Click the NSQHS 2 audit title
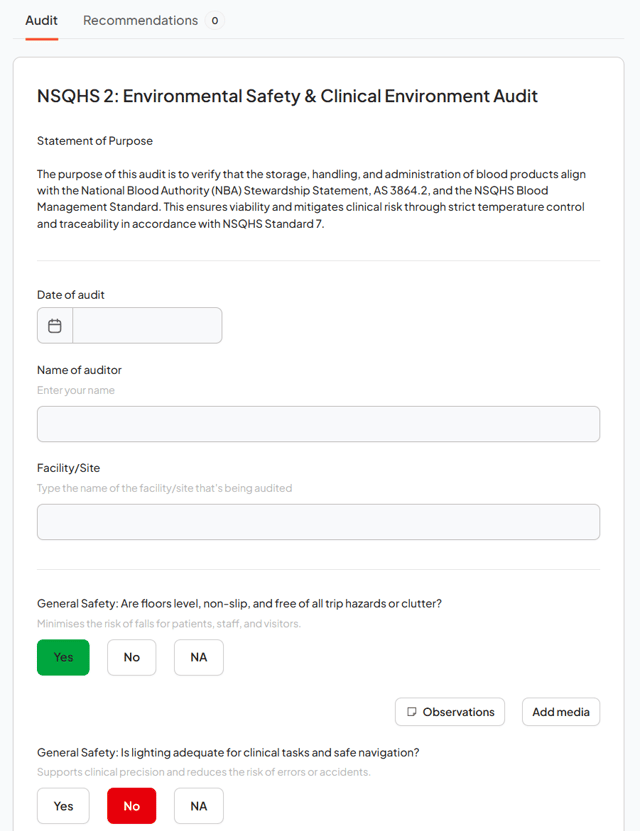Image resolution: width=640 pixels, height=831 pixels. point(287,96)
